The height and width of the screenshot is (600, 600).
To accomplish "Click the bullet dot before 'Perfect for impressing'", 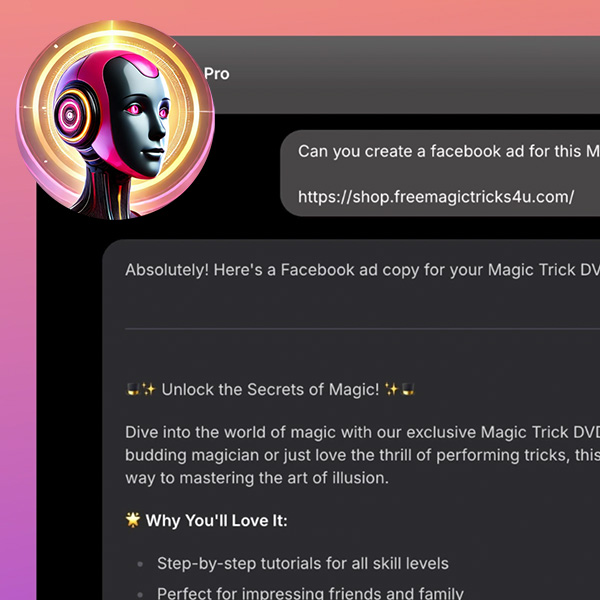I will click(x=140, y=595).
